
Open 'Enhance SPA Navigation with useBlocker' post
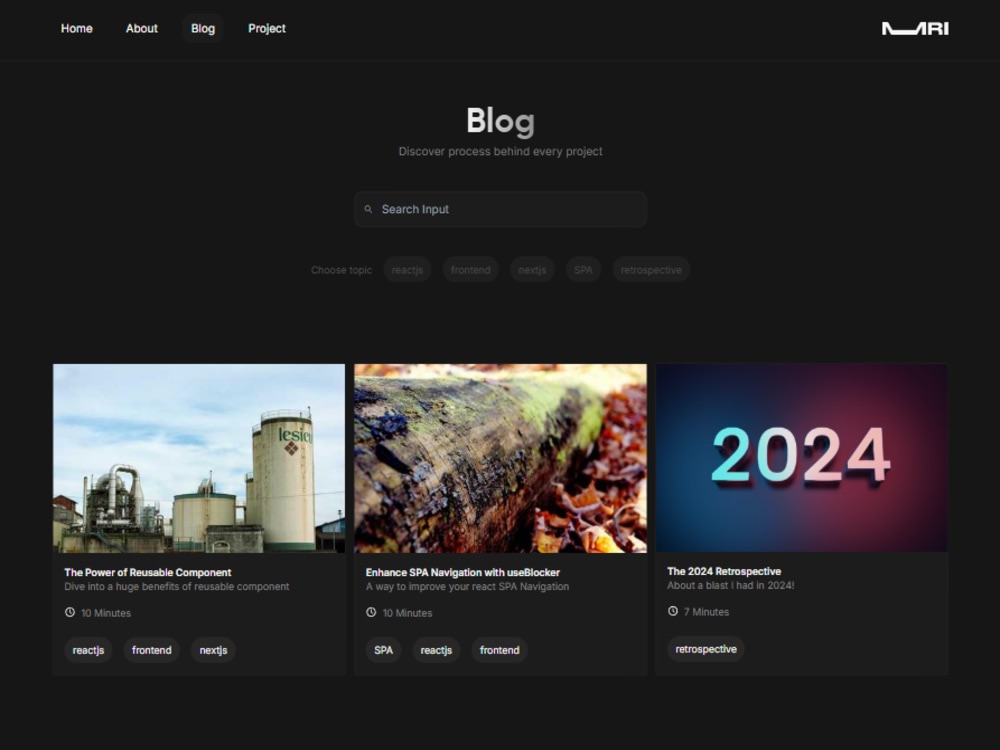pos(462,572)
